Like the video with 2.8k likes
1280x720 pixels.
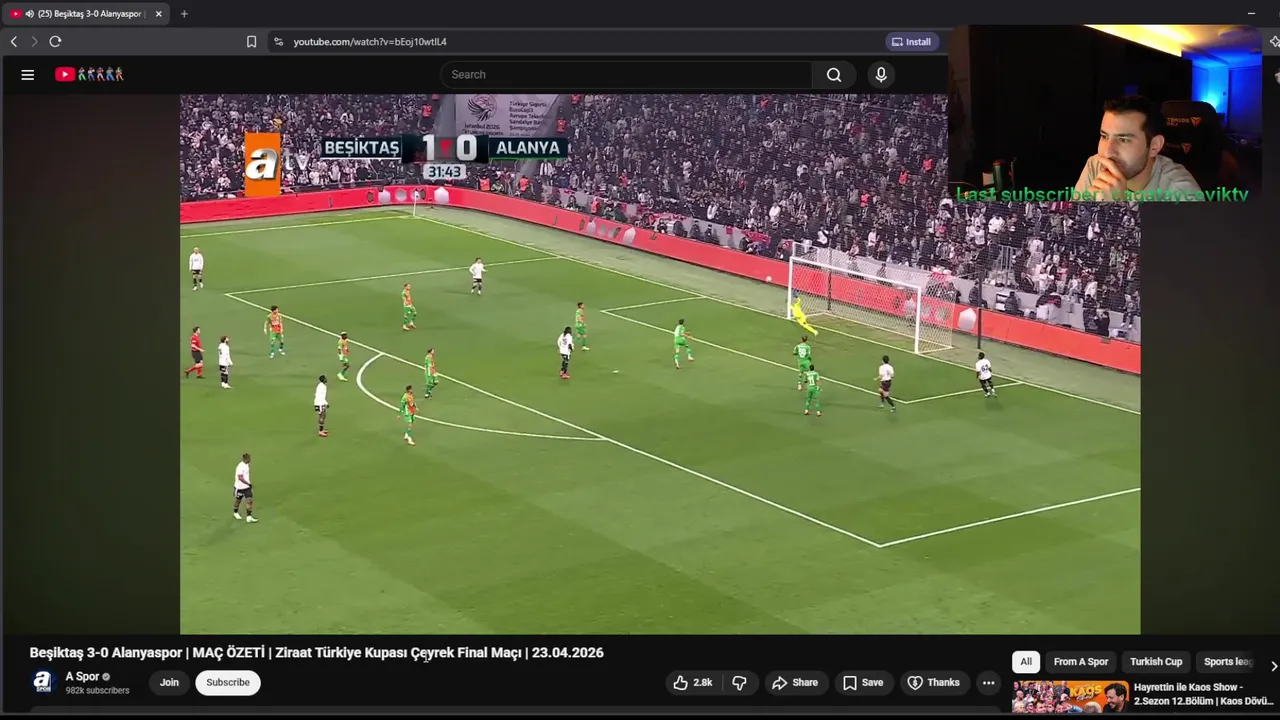pyautogui.click(x=693, y=683)
